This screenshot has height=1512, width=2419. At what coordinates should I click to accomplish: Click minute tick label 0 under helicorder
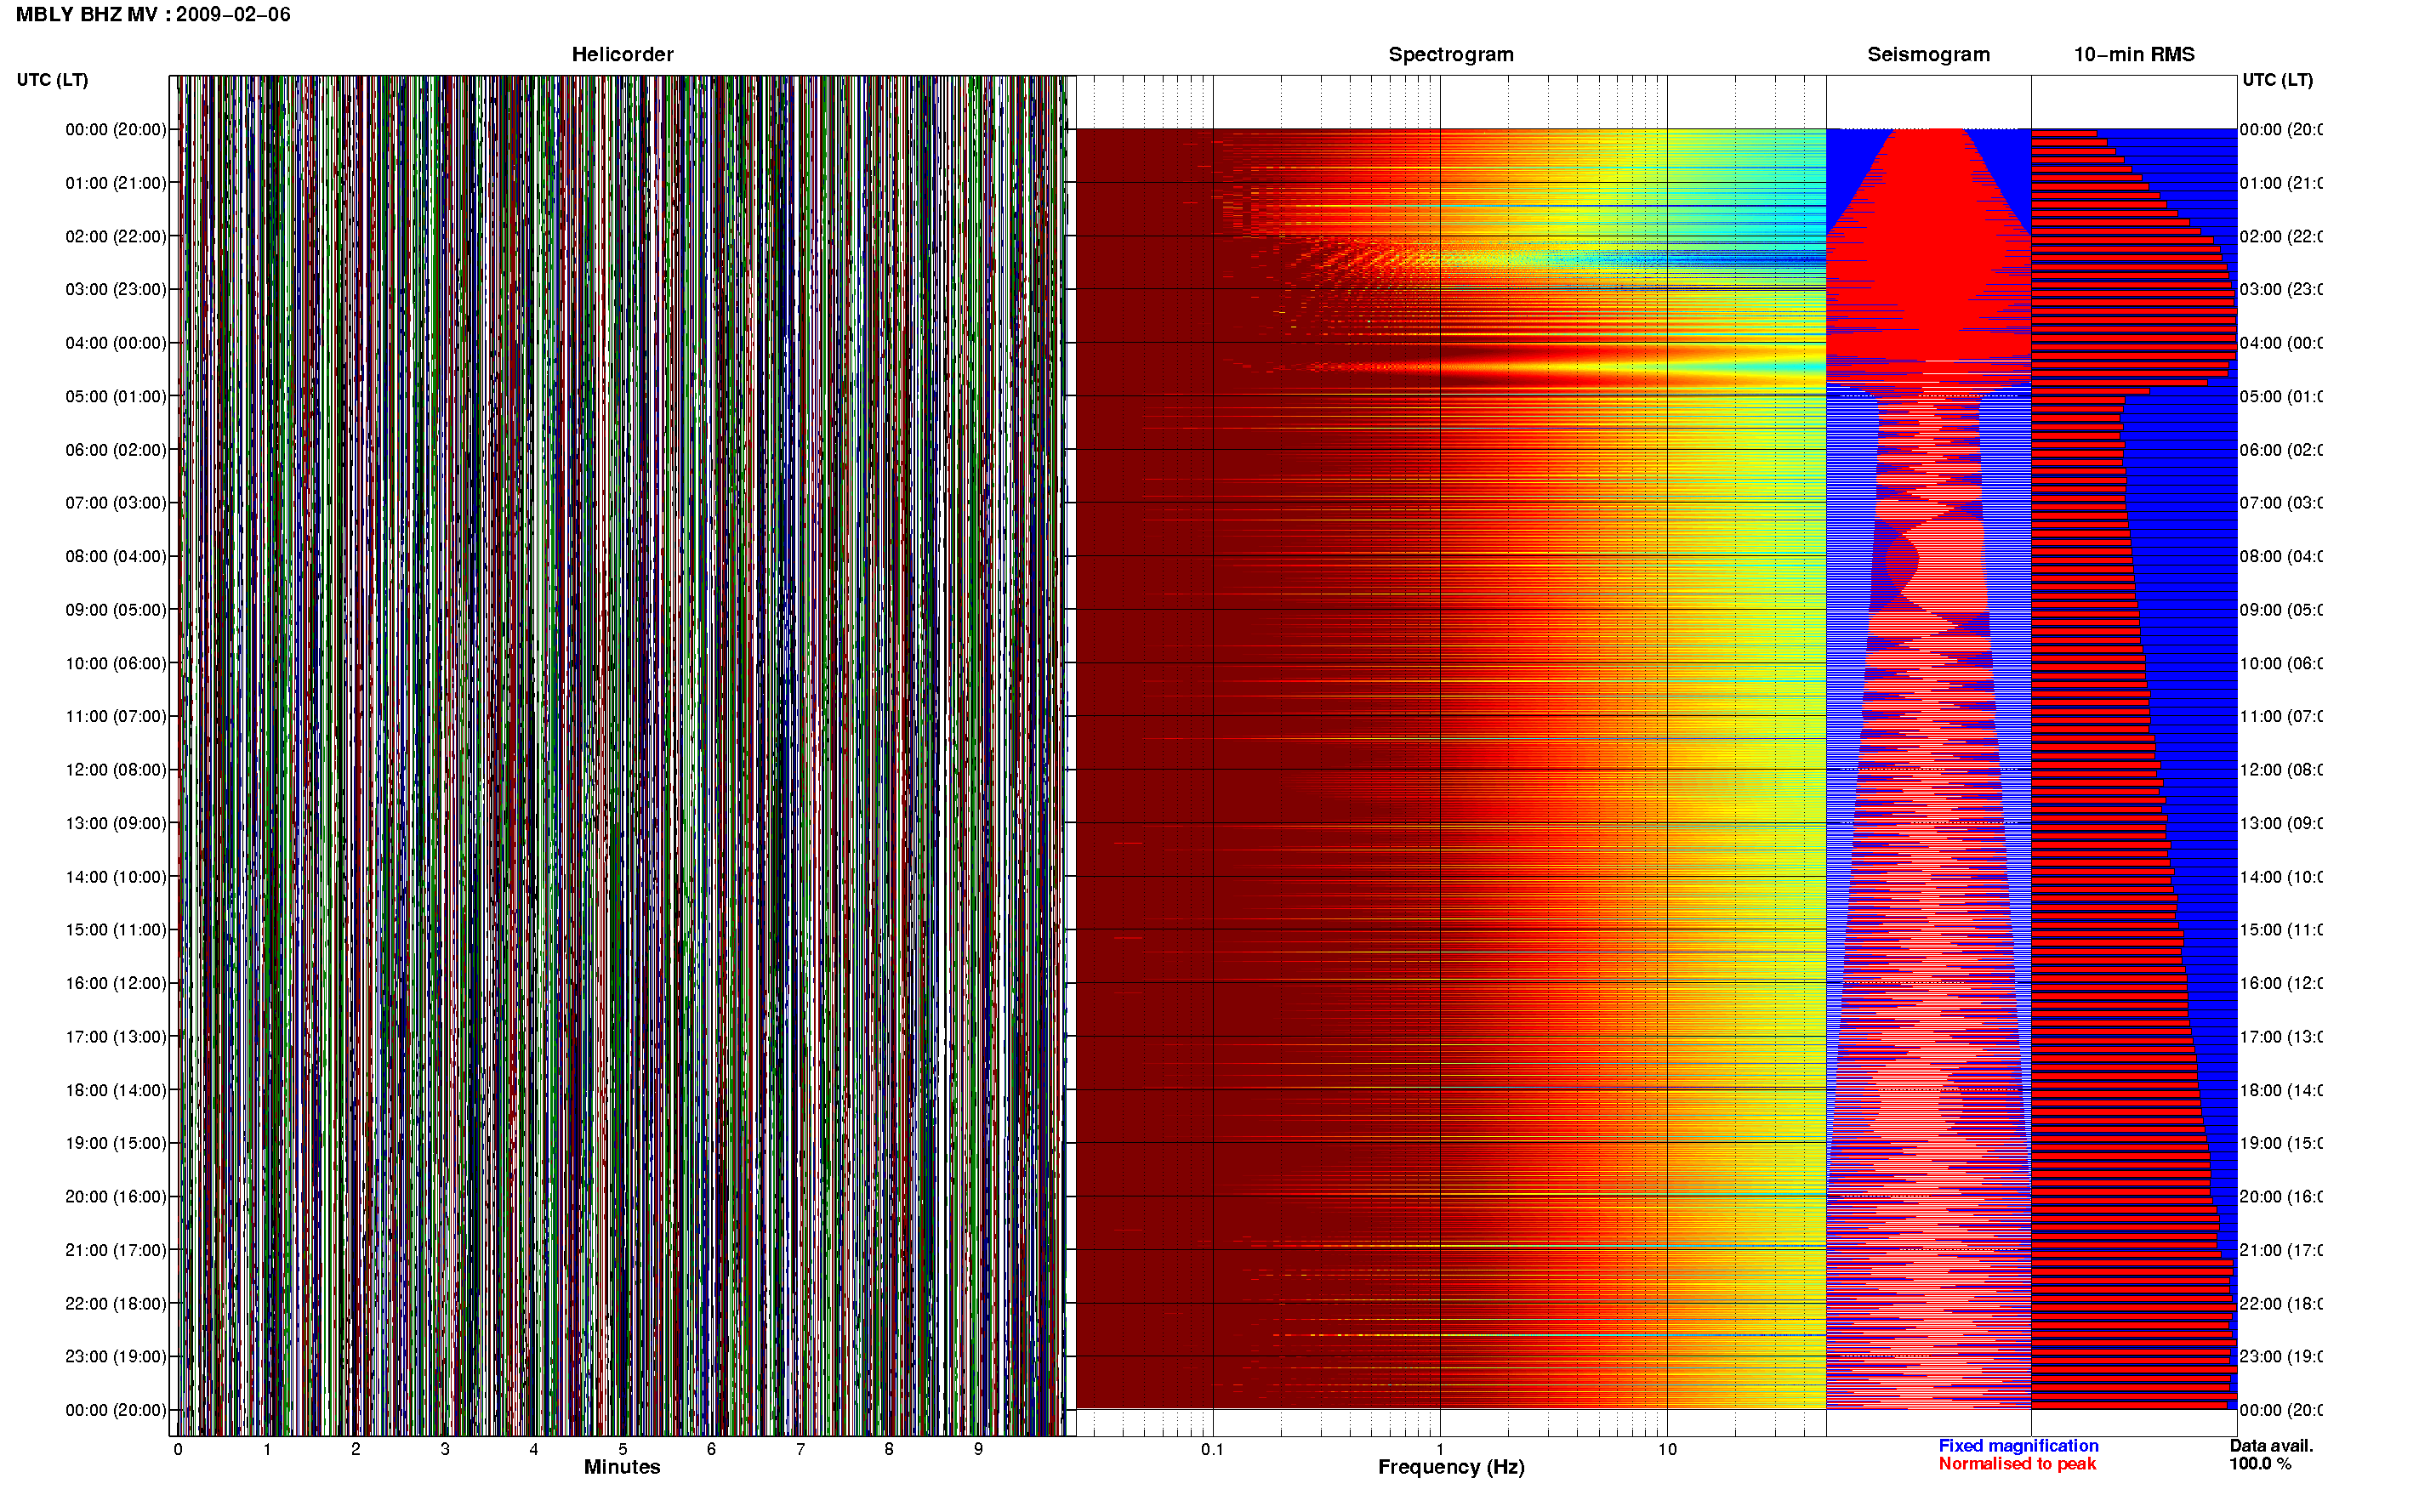pyautogui.click(x=178, y=1449)
